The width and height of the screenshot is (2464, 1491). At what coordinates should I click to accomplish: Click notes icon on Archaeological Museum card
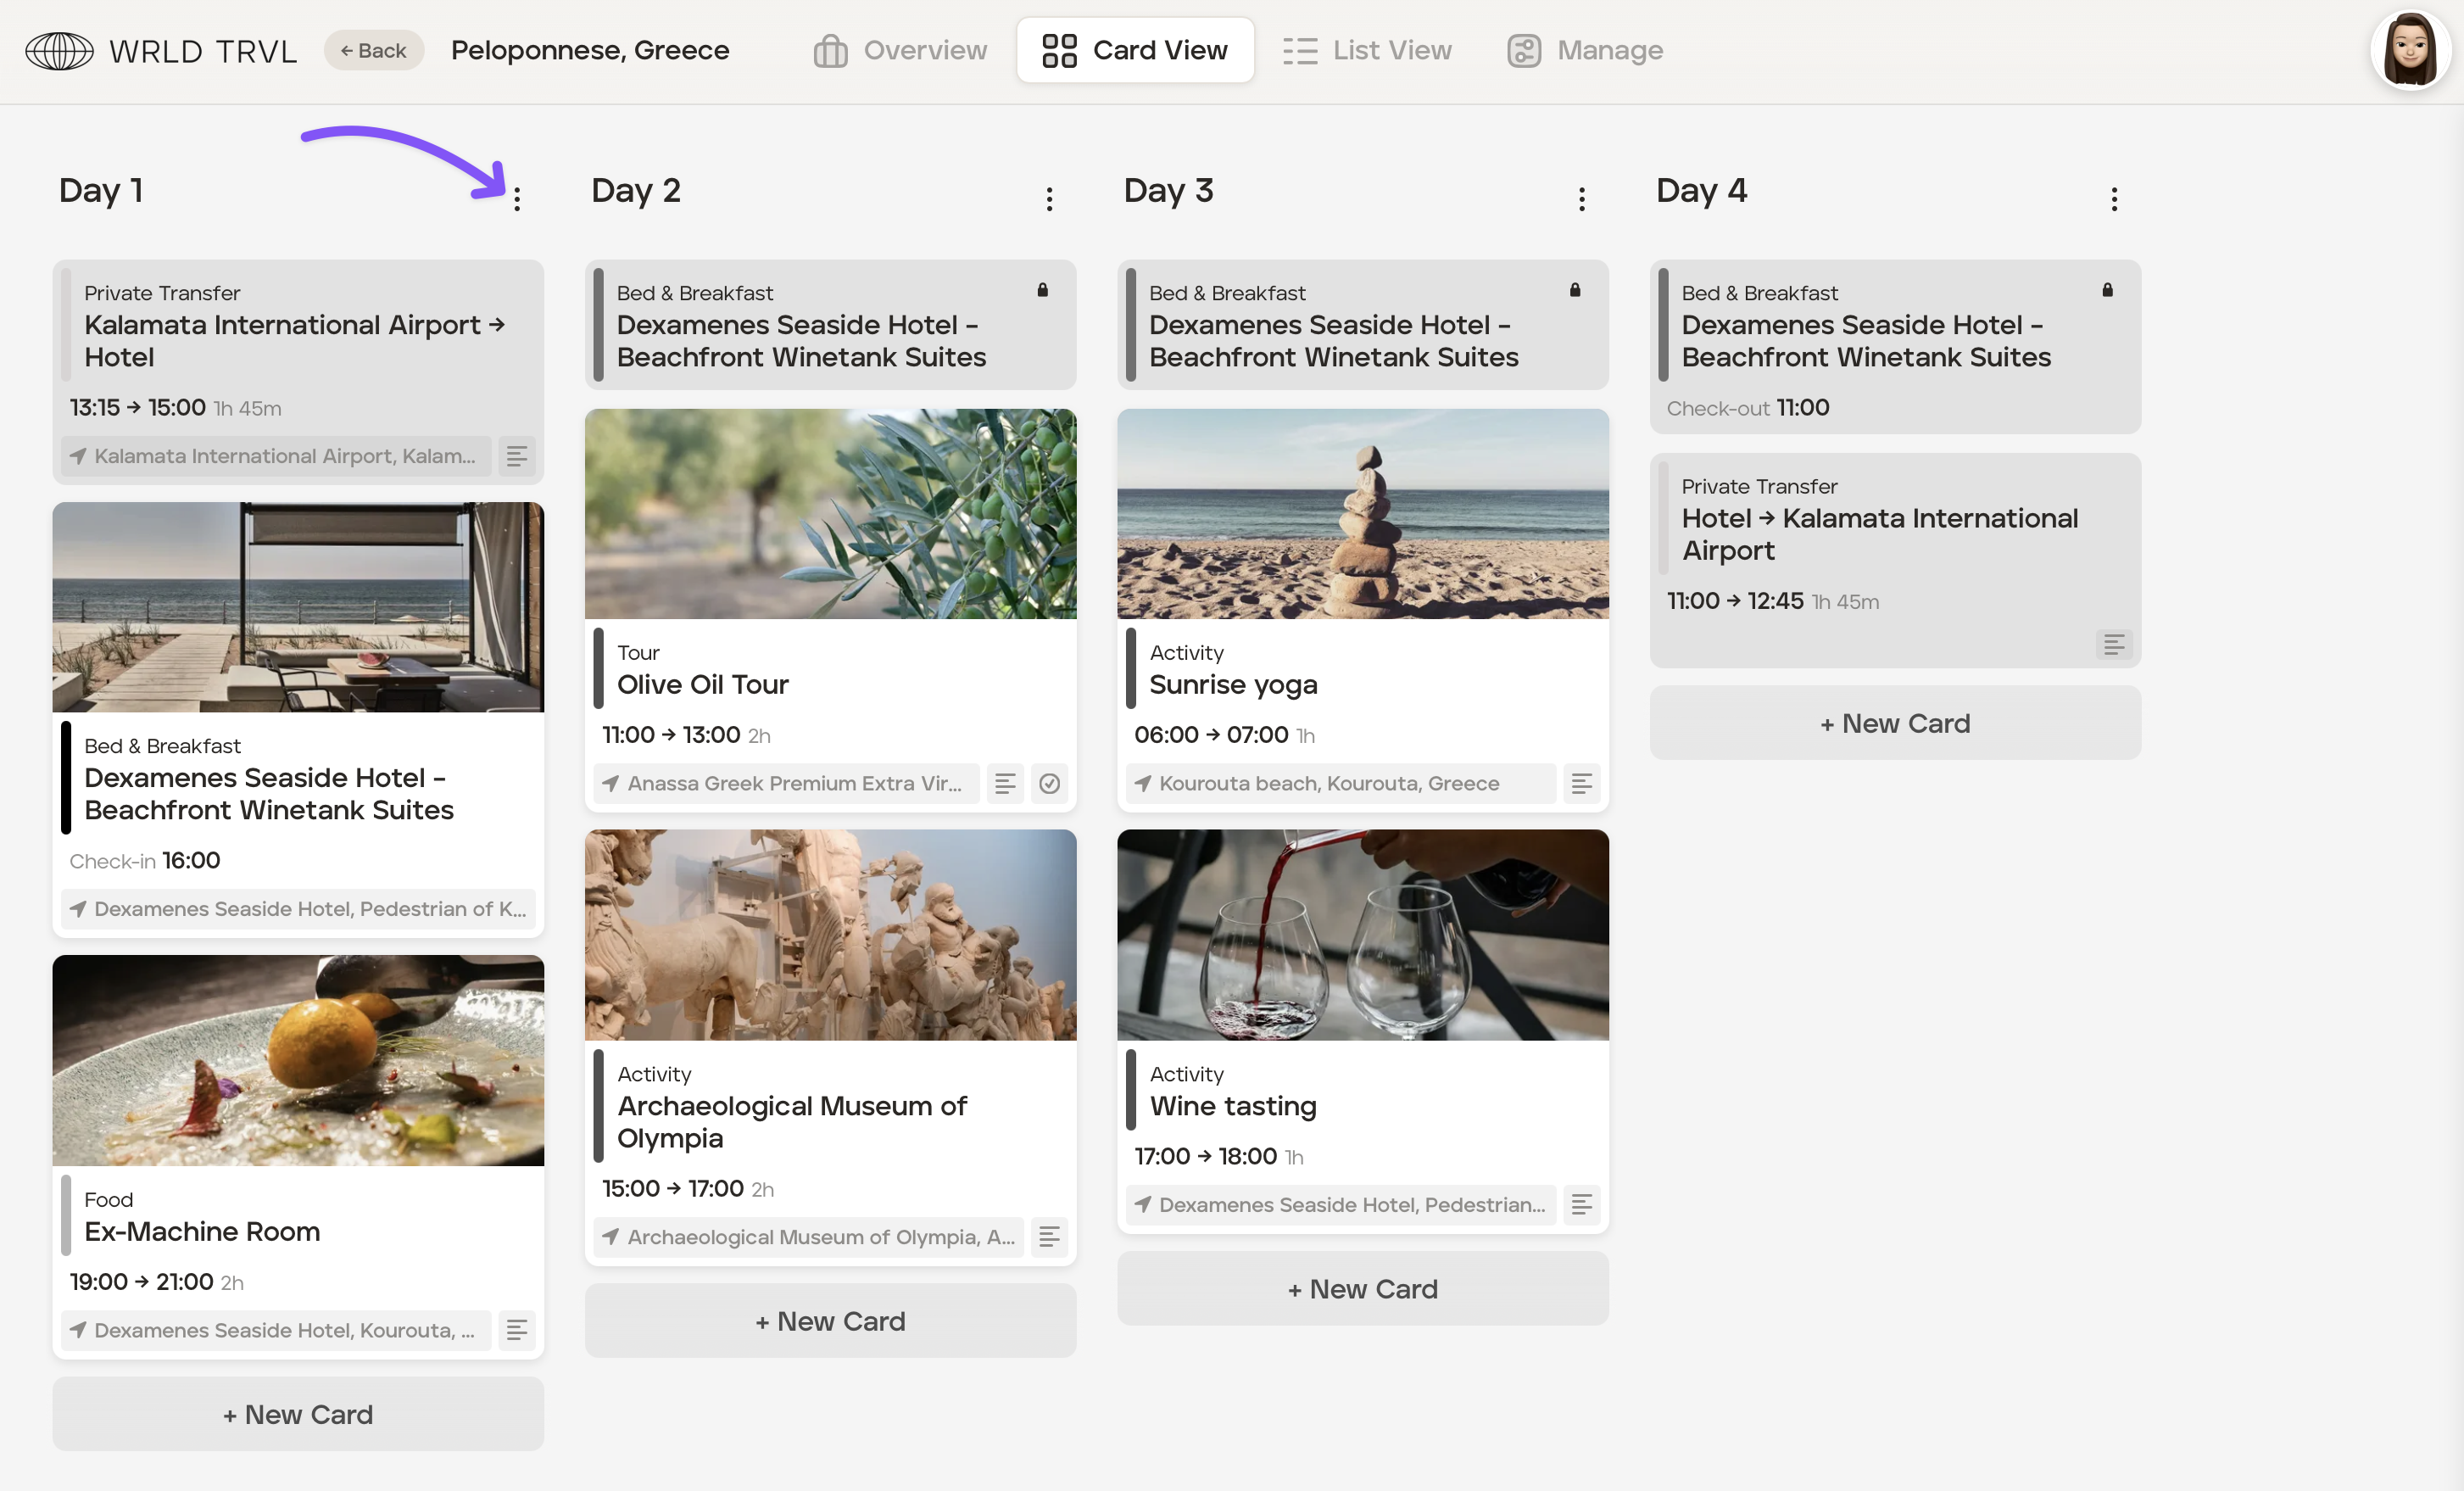pyautogui.click(x=1049, y=1237)
